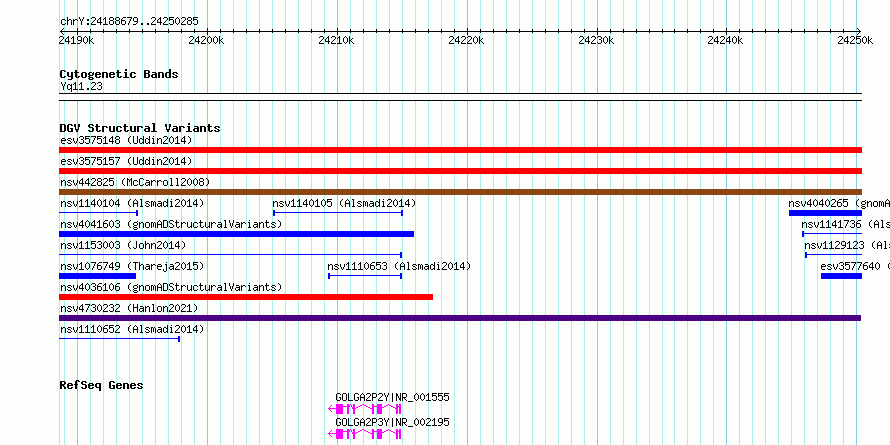The width and height of the screenshot is (890, 445).
Task: Open the GOLGA2P2Y|NR_001555 gene label
Action: [x=392, y=397]
